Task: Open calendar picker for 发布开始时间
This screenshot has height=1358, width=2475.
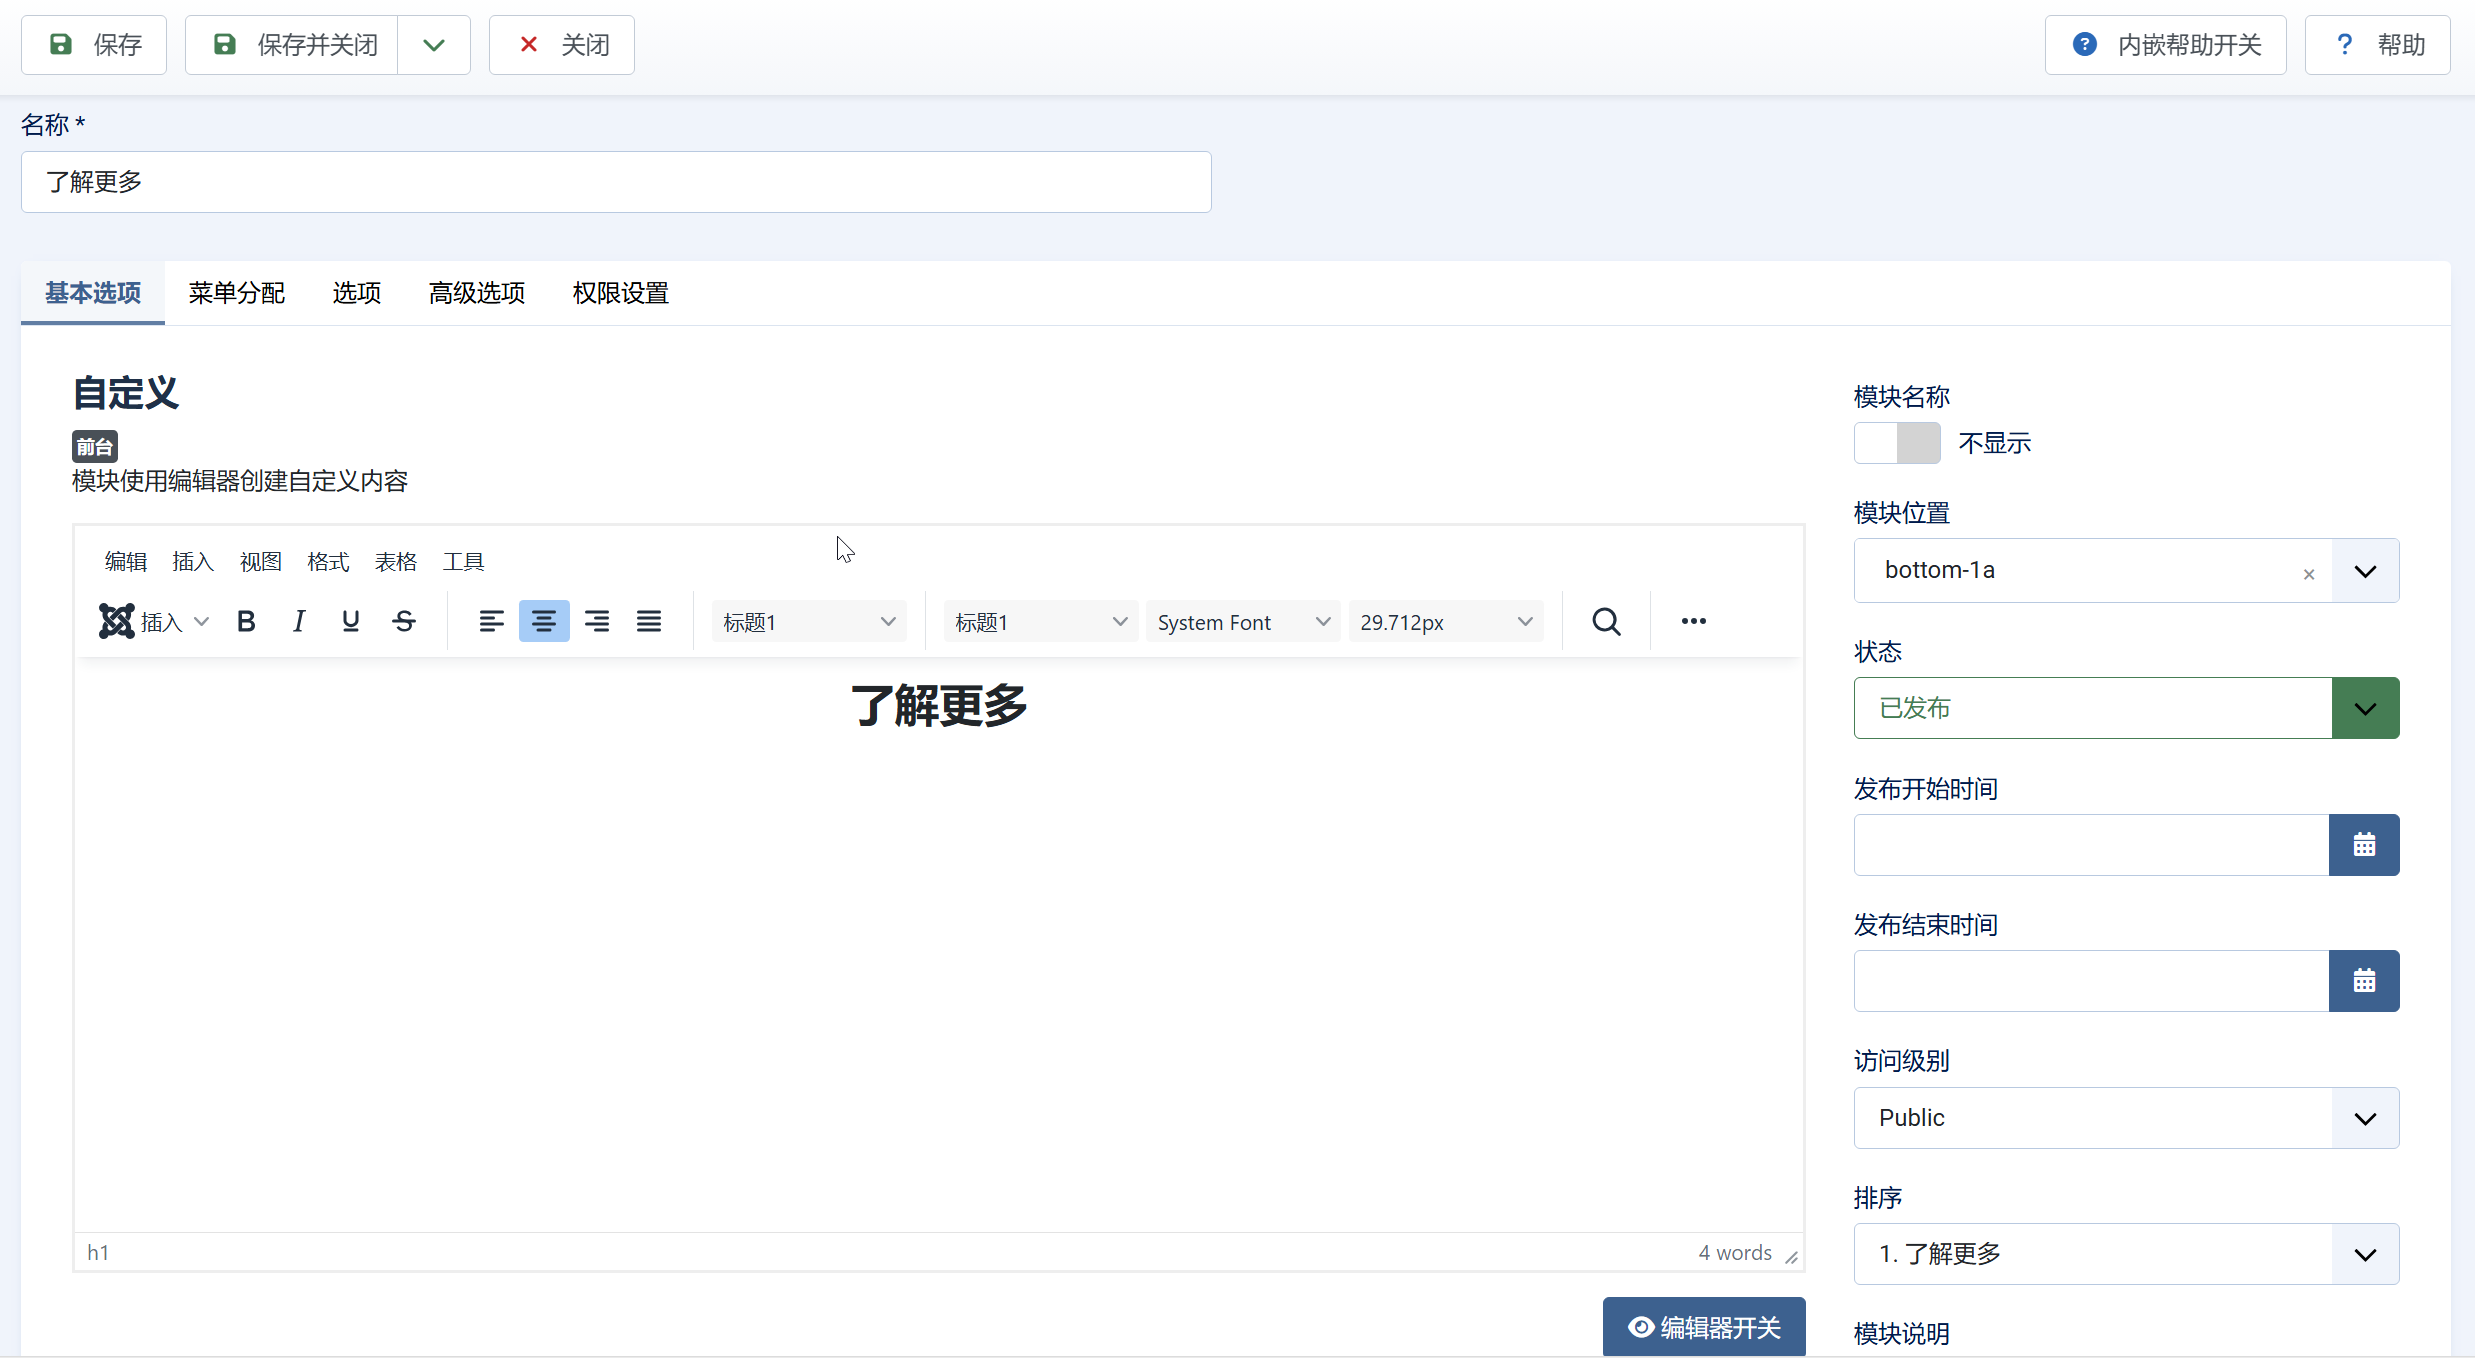Action: (x=2364, y=845)
